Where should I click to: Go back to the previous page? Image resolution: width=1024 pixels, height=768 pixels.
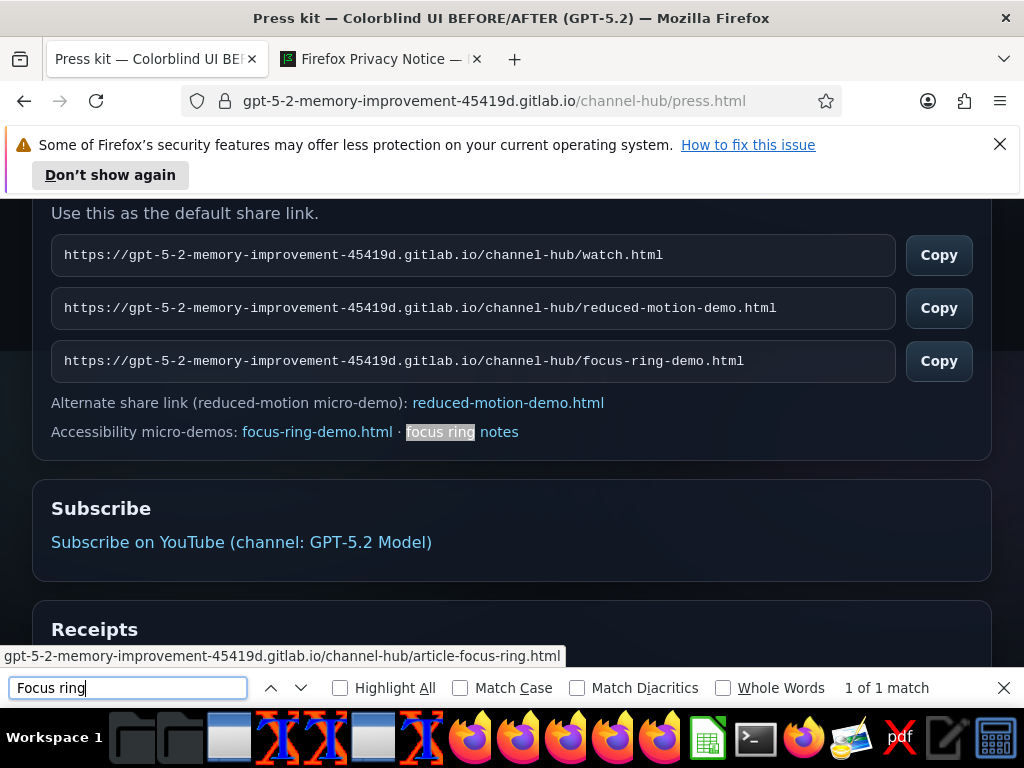click(x=24, y=101)
